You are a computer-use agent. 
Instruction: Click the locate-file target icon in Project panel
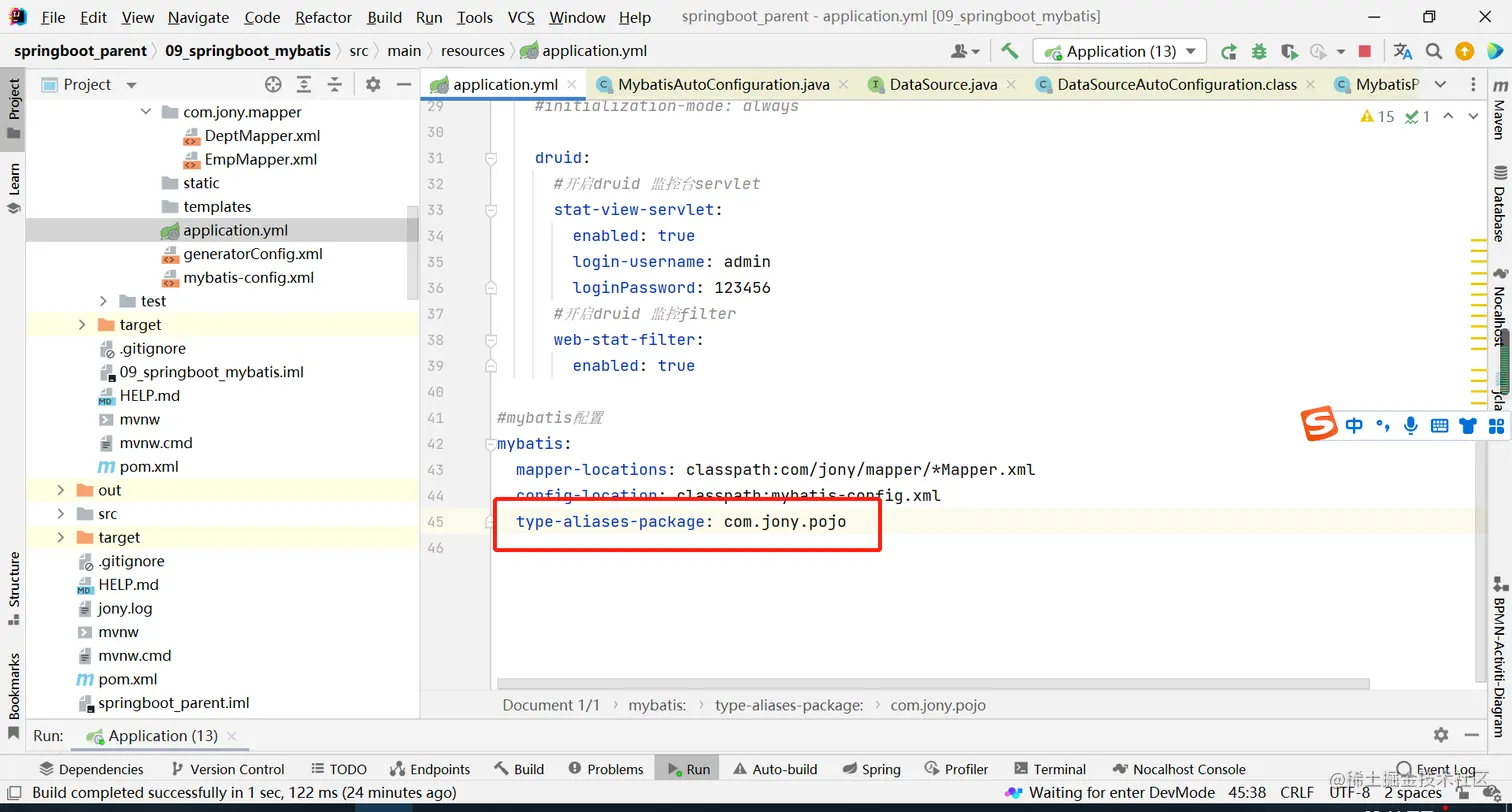click(x=273, y=84)
